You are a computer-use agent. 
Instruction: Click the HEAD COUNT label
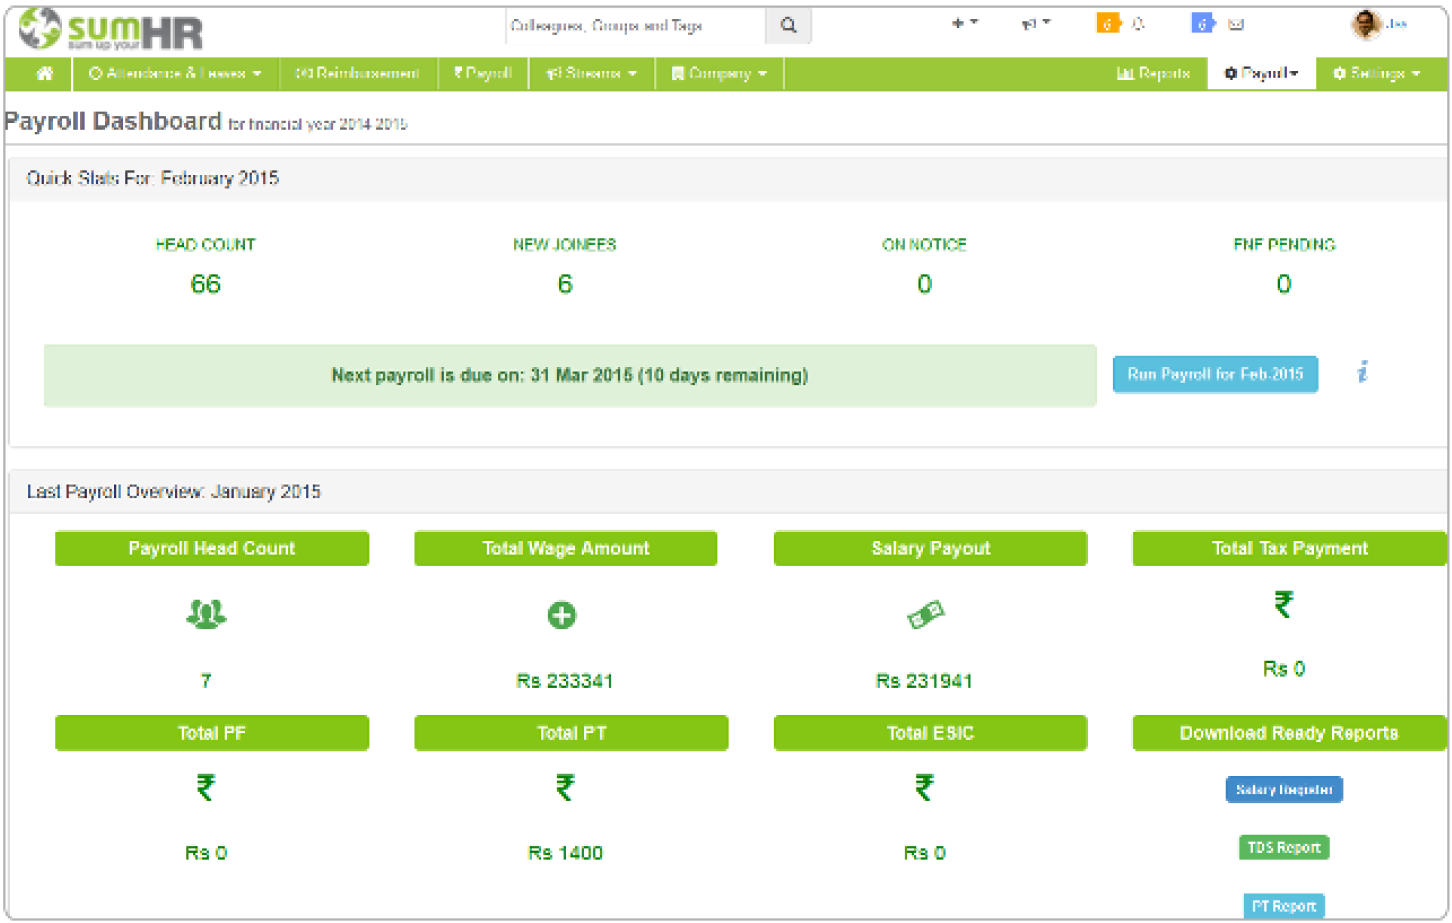pyautogui.click(x=205, y=244)
